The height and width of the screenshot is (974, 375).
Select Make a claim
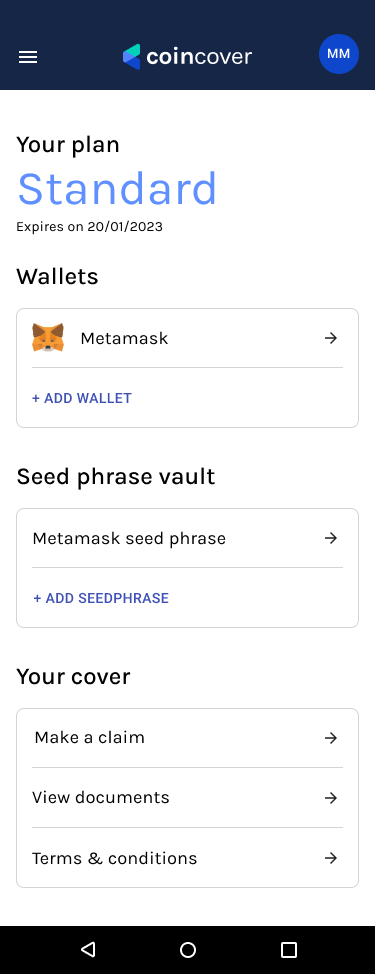(x=188, y=738)
